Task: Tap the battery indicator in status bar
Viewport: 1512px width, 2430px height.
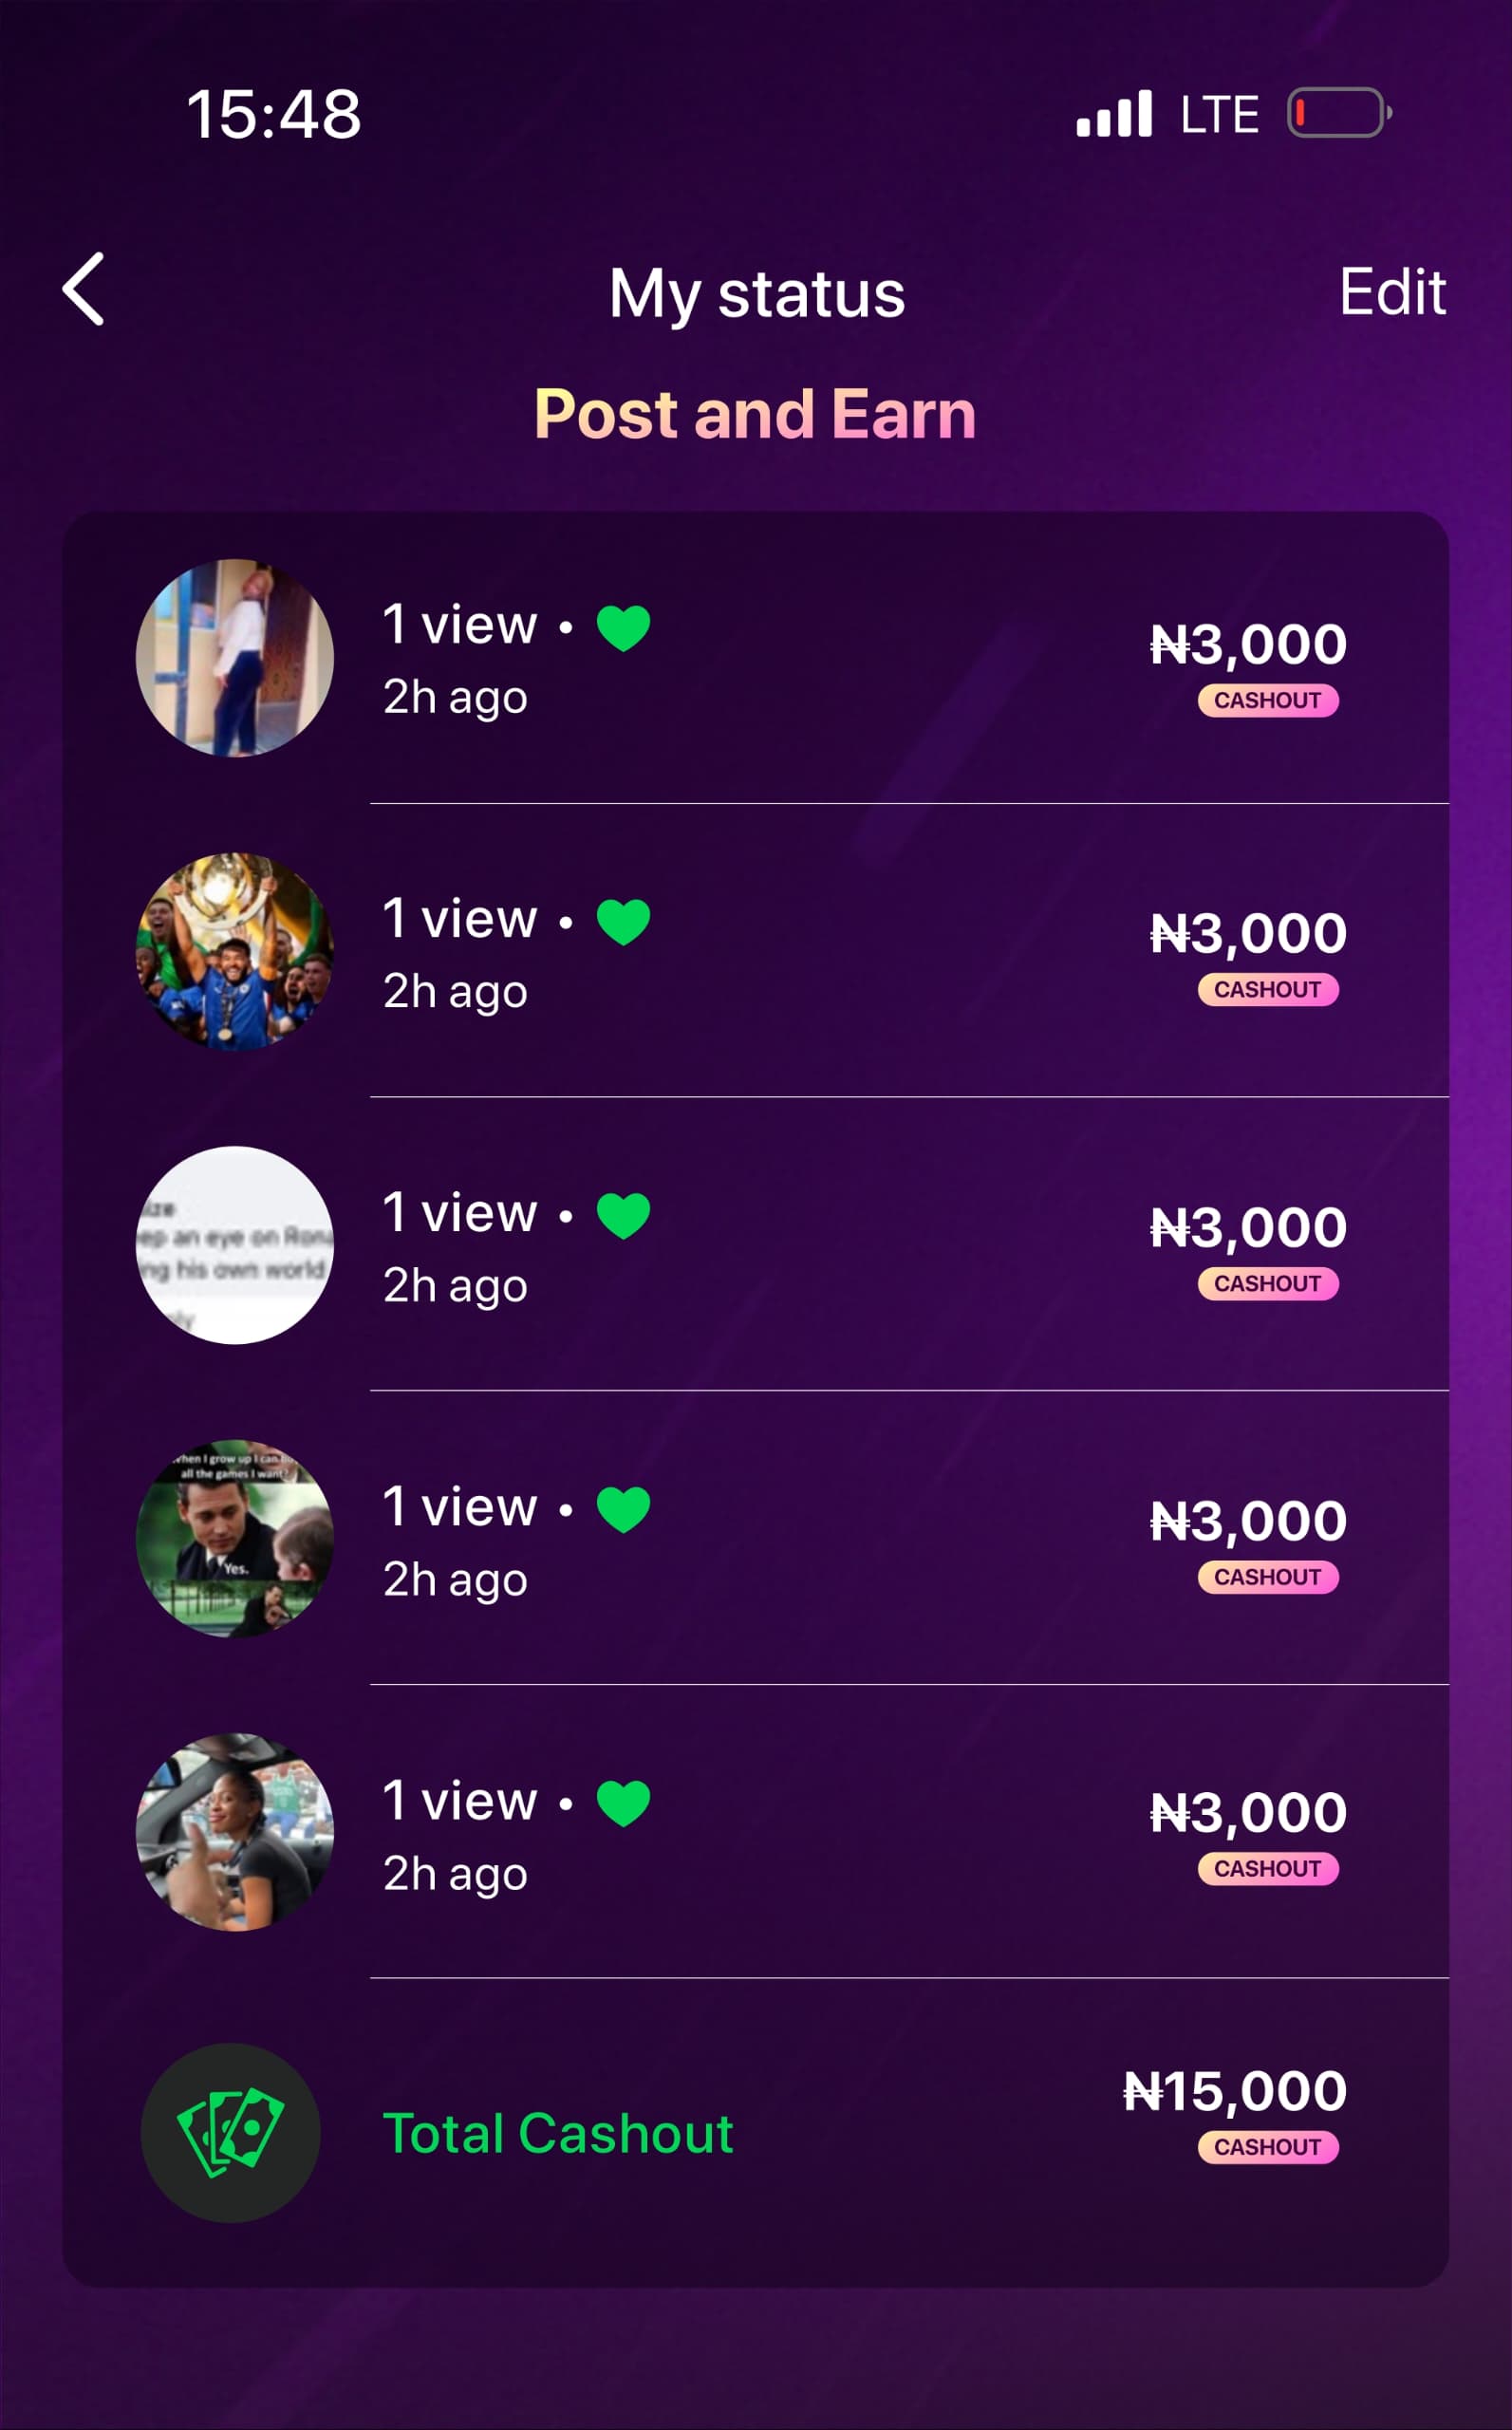Action: [1339, 113]
